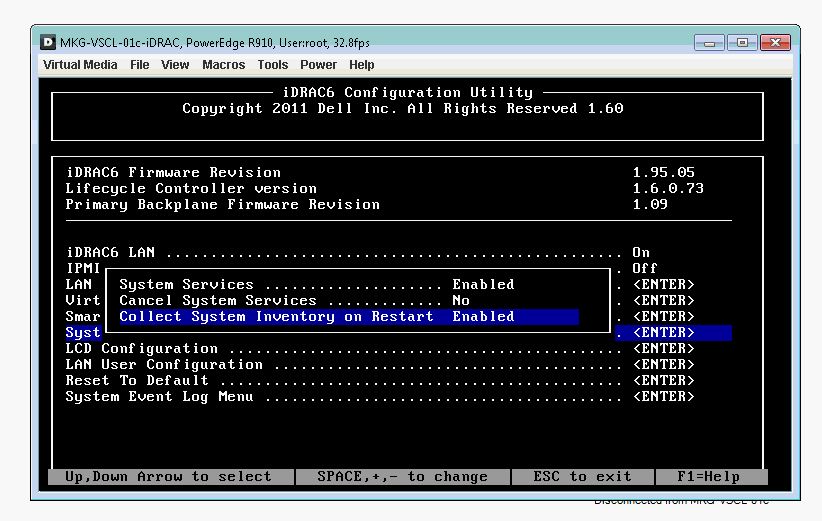Click the highlighted ENTER on the Syst row
Image resolution: width=822 pixels, height=521 pixels.
[664, 333]
